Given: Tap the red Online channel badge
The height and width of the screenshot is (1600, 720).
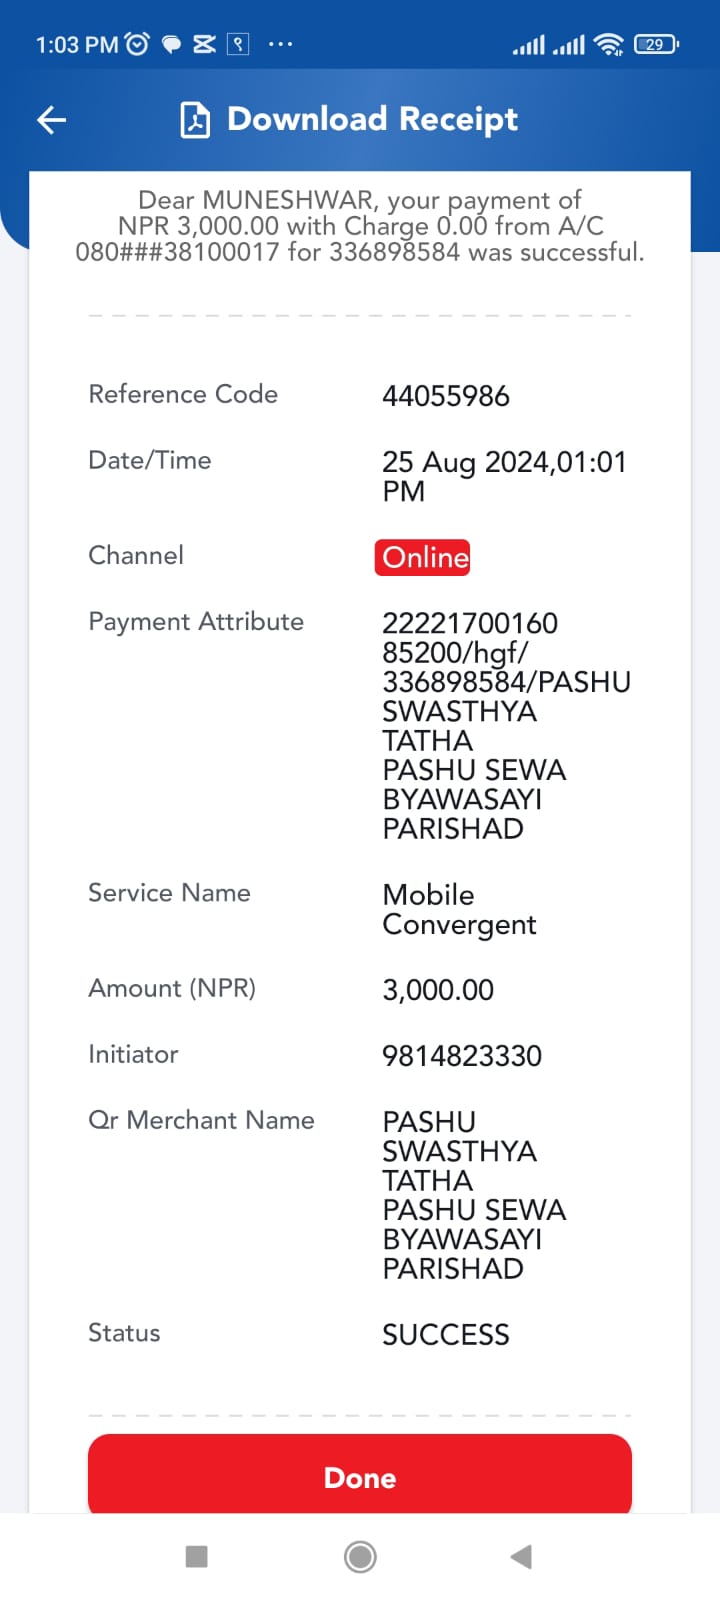Looking at the screenshot, I should [422, 557].
